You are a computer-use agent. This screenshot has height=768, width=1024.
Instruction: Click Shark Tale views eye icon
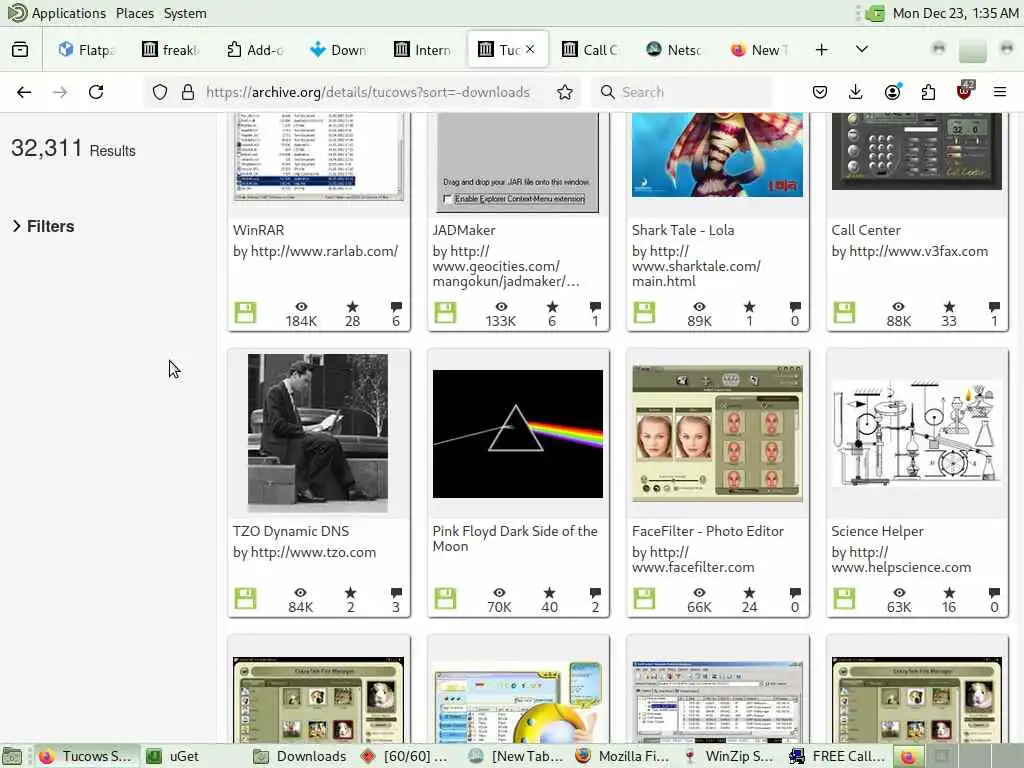[x=699, y=306]
